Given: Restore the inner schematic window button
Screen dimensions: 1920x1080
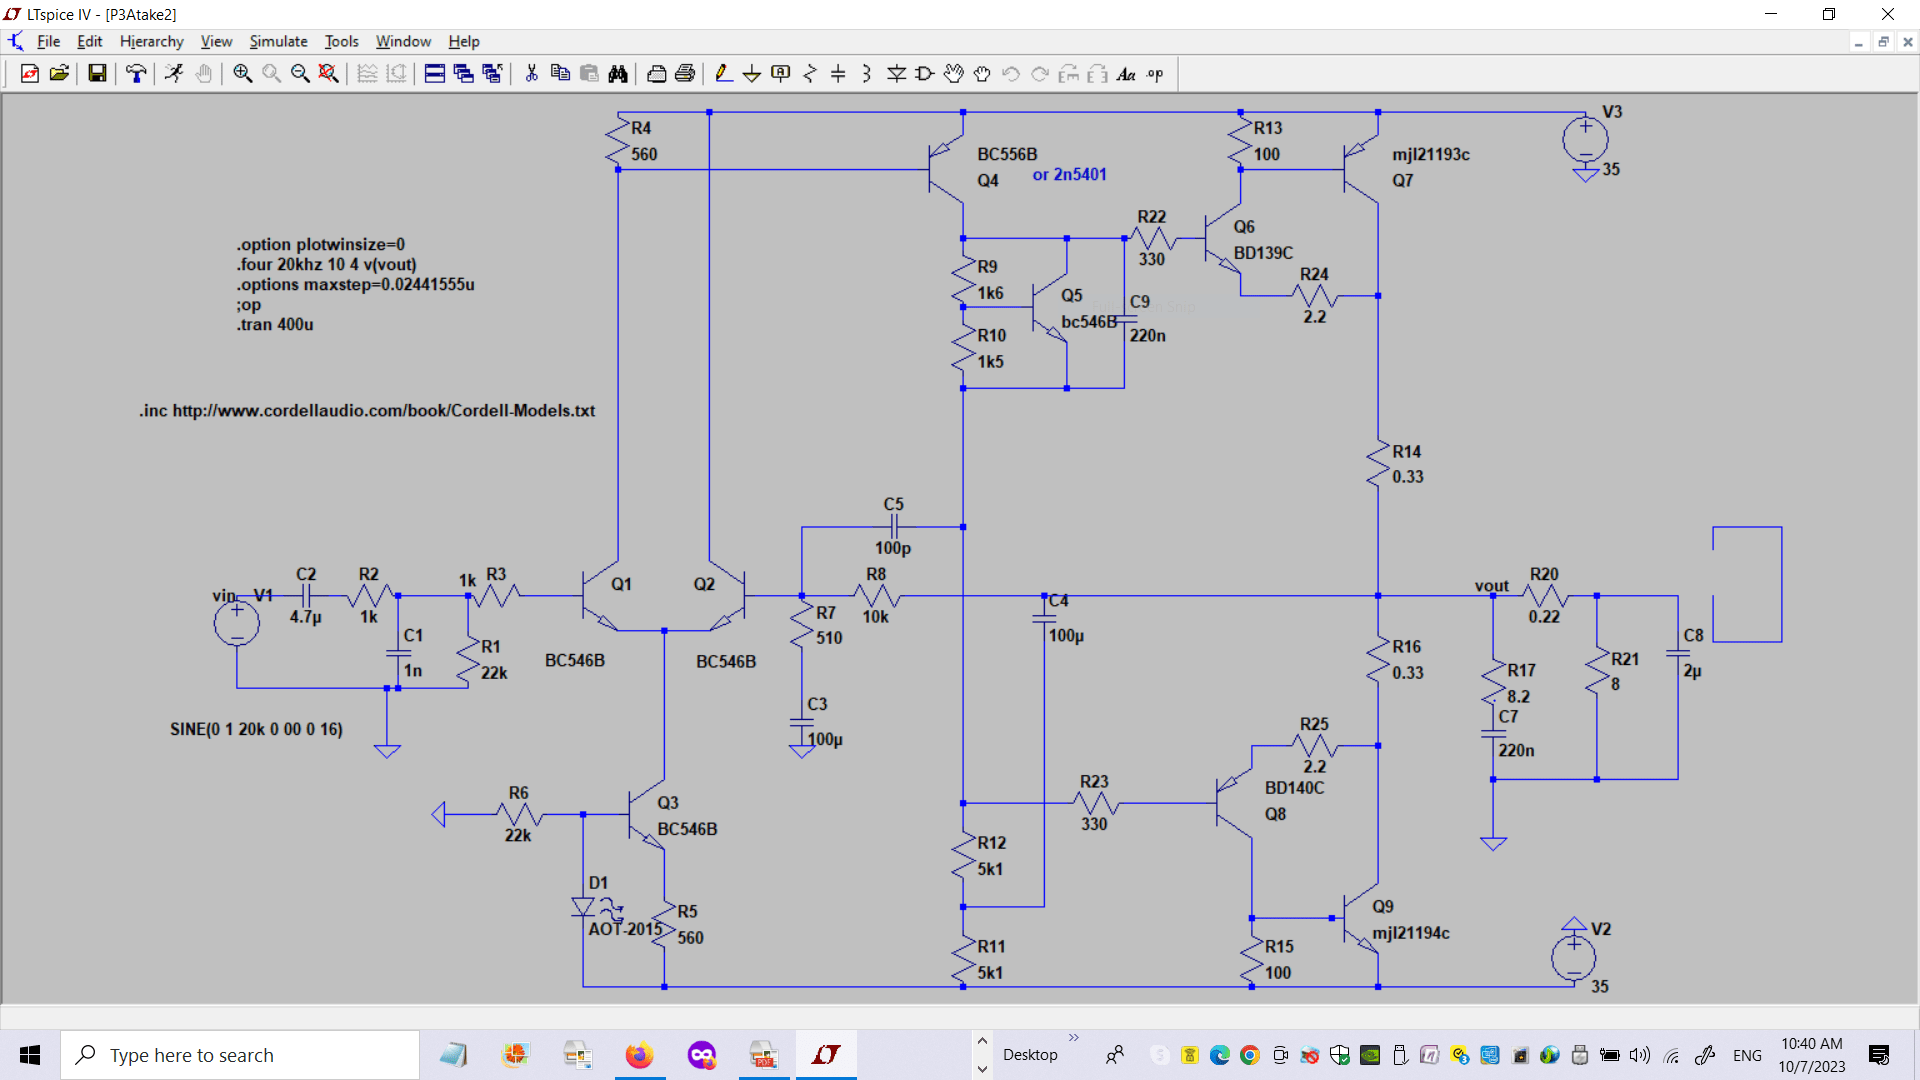Looking at the screenshot, I should coord(1883,42).
